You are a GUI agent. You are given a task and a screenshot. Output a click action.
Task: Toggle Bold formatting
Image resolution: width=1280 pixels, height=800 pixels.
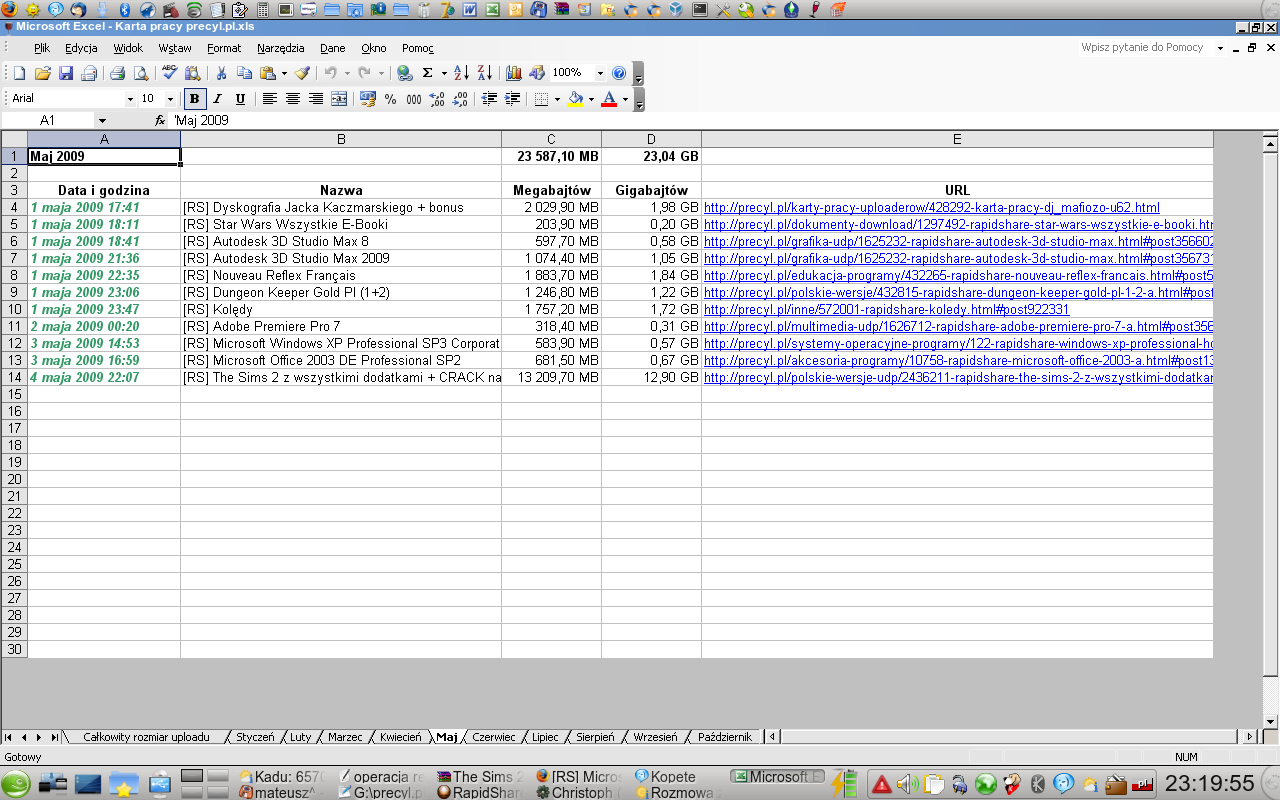point(194,99)
